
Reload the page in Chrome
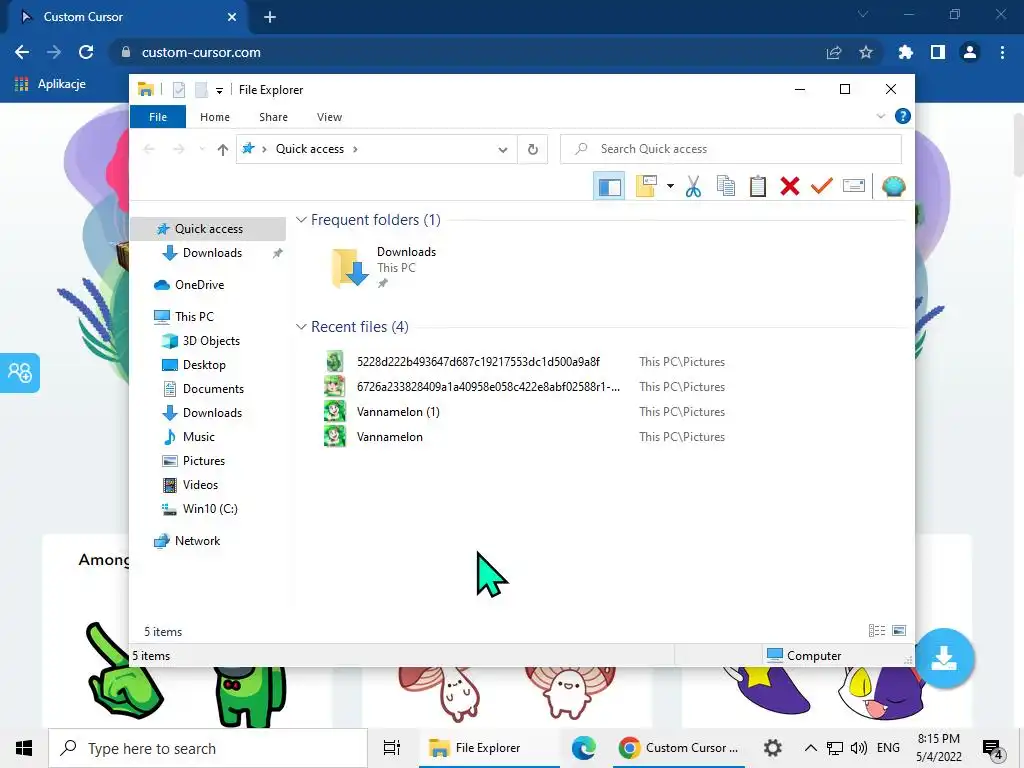86,52
